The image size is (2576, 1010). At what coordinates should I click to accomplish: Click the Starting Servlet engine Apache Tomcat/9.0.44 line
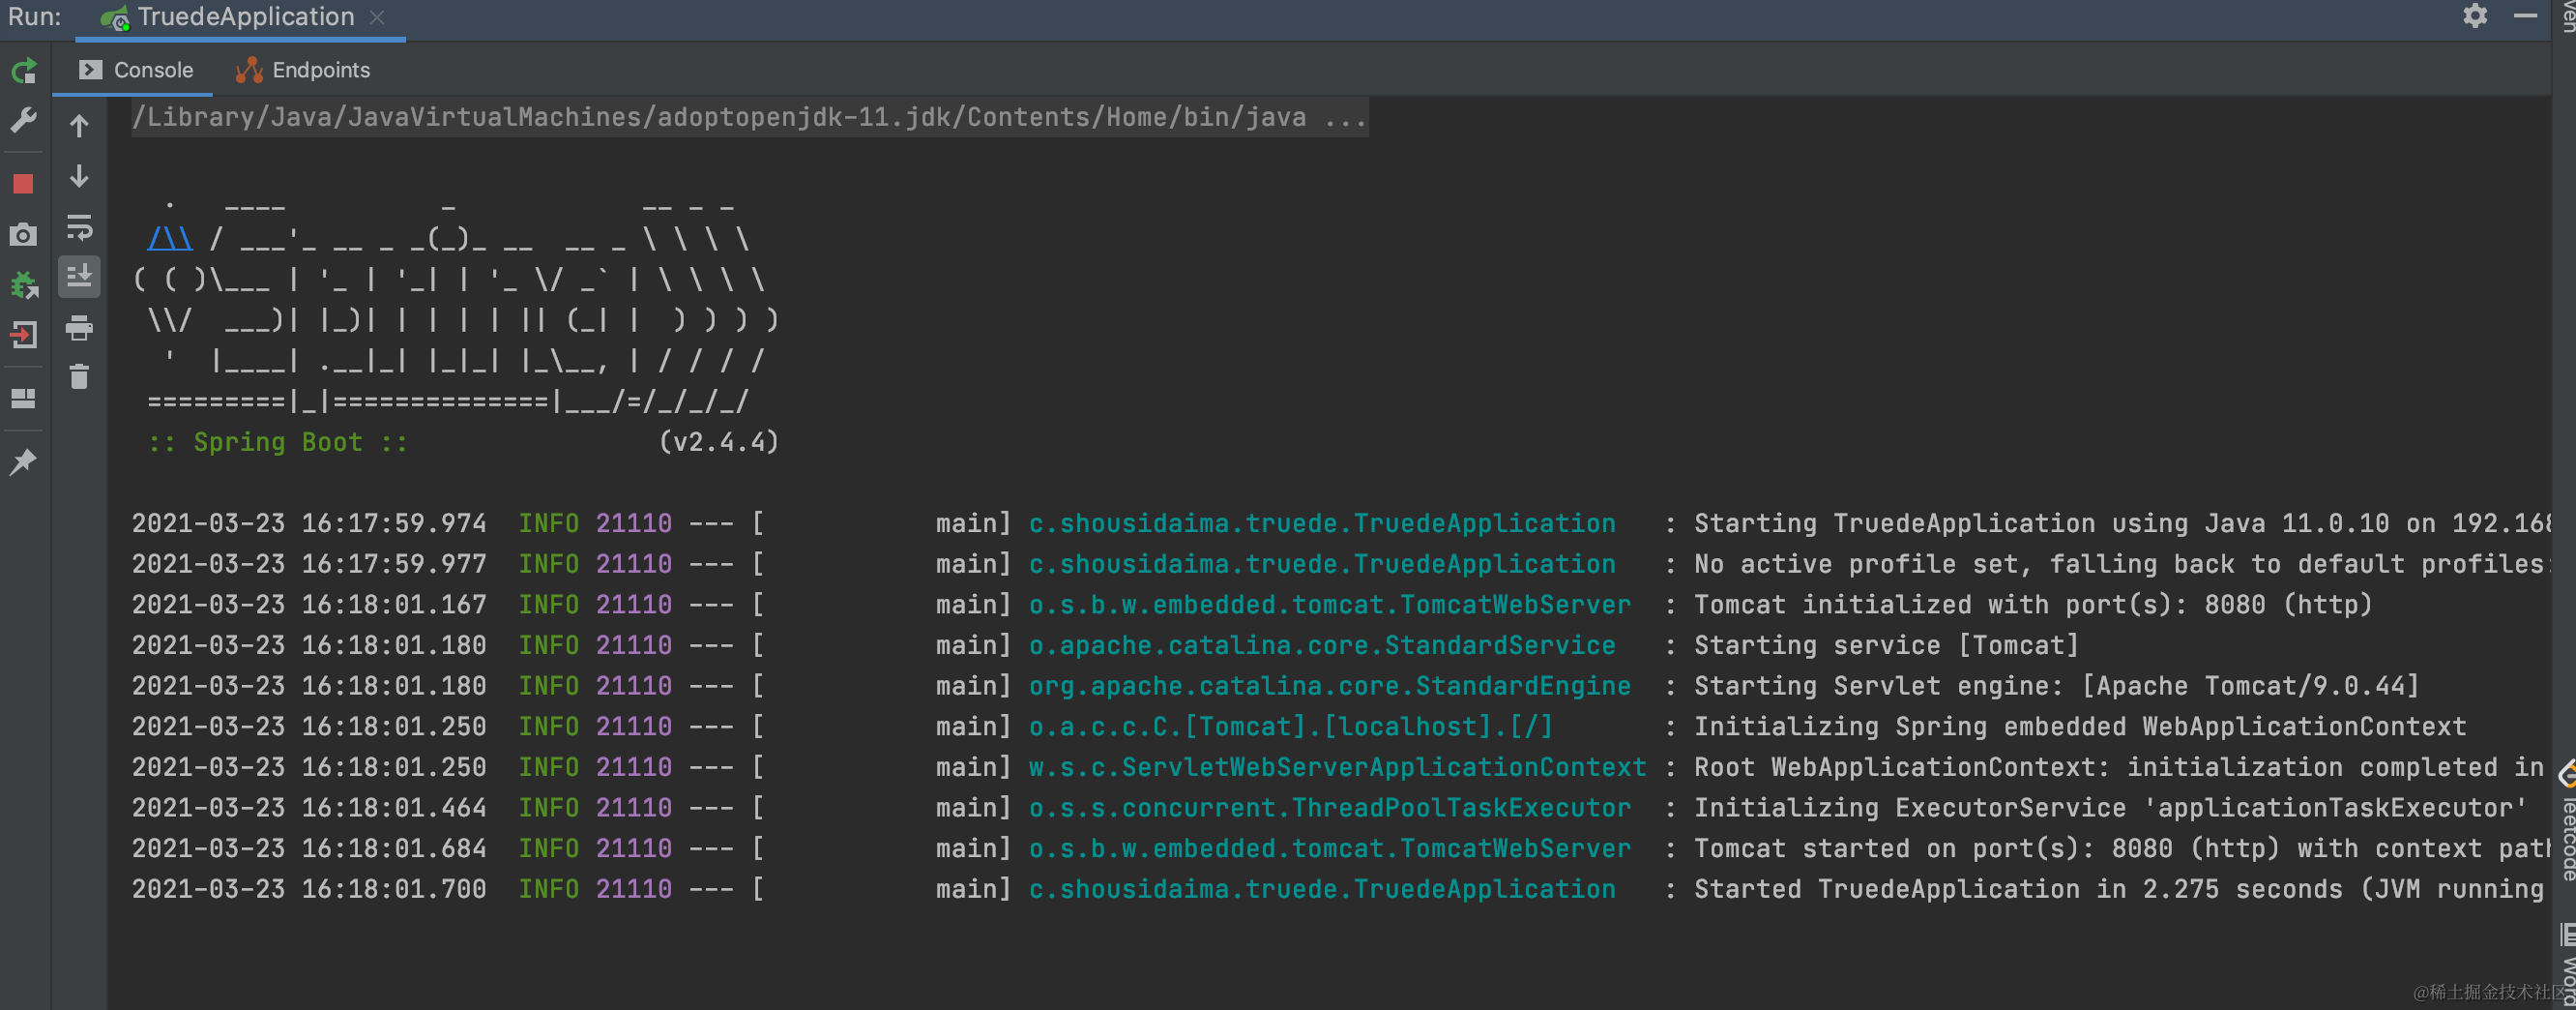pyautogui.click(x=2056, y=687)
